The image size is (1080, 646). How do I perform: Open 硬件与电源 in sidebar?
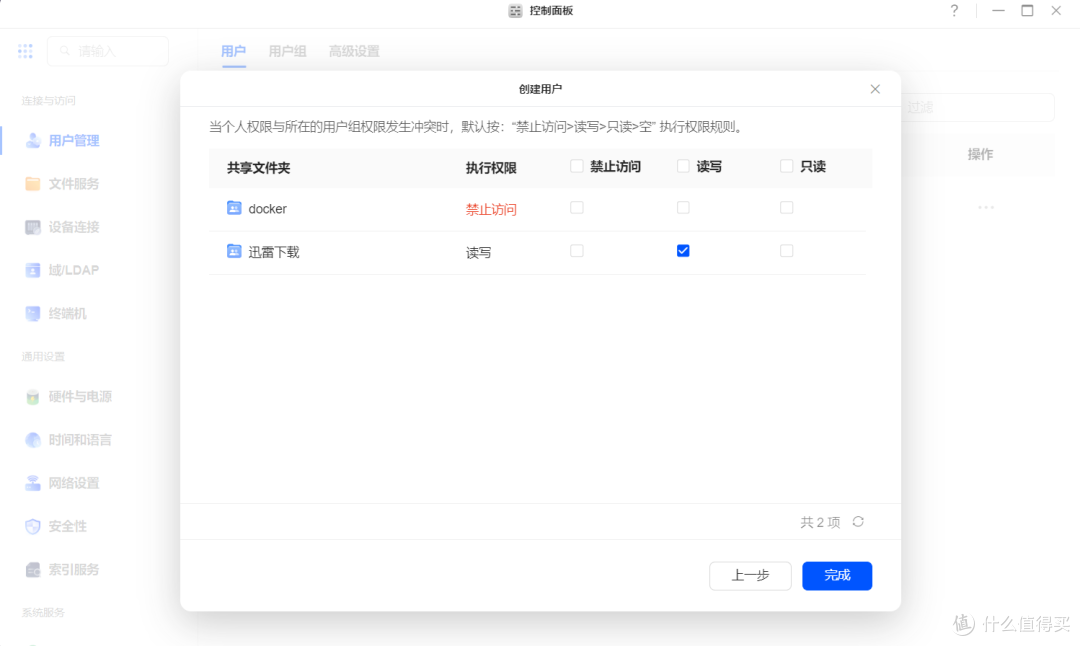[79, 397]
